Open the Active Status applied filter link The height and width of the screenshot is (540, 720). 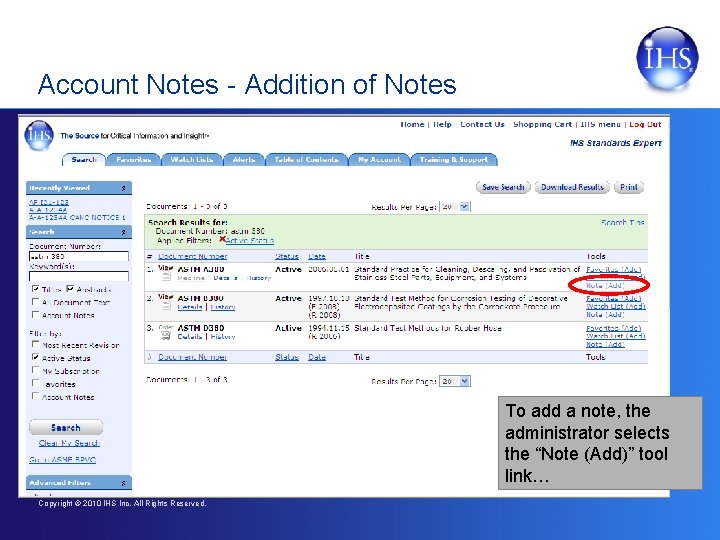click(x=250, y=240)
